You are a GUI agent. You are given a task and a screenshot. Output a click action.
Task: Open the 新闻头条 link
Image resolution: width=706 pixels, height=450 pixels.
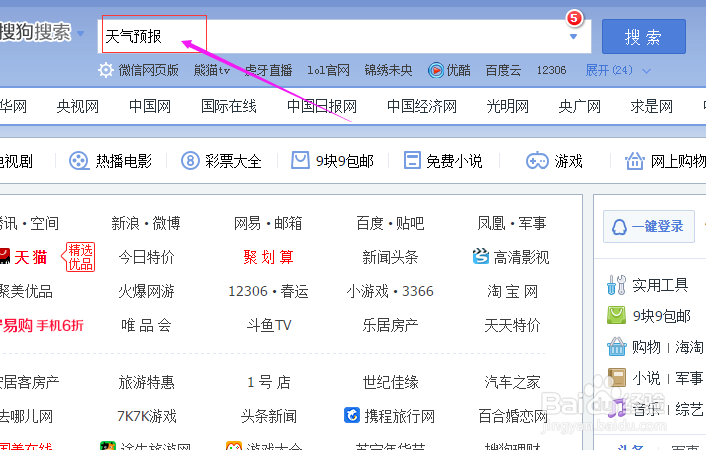pos(390,257)
